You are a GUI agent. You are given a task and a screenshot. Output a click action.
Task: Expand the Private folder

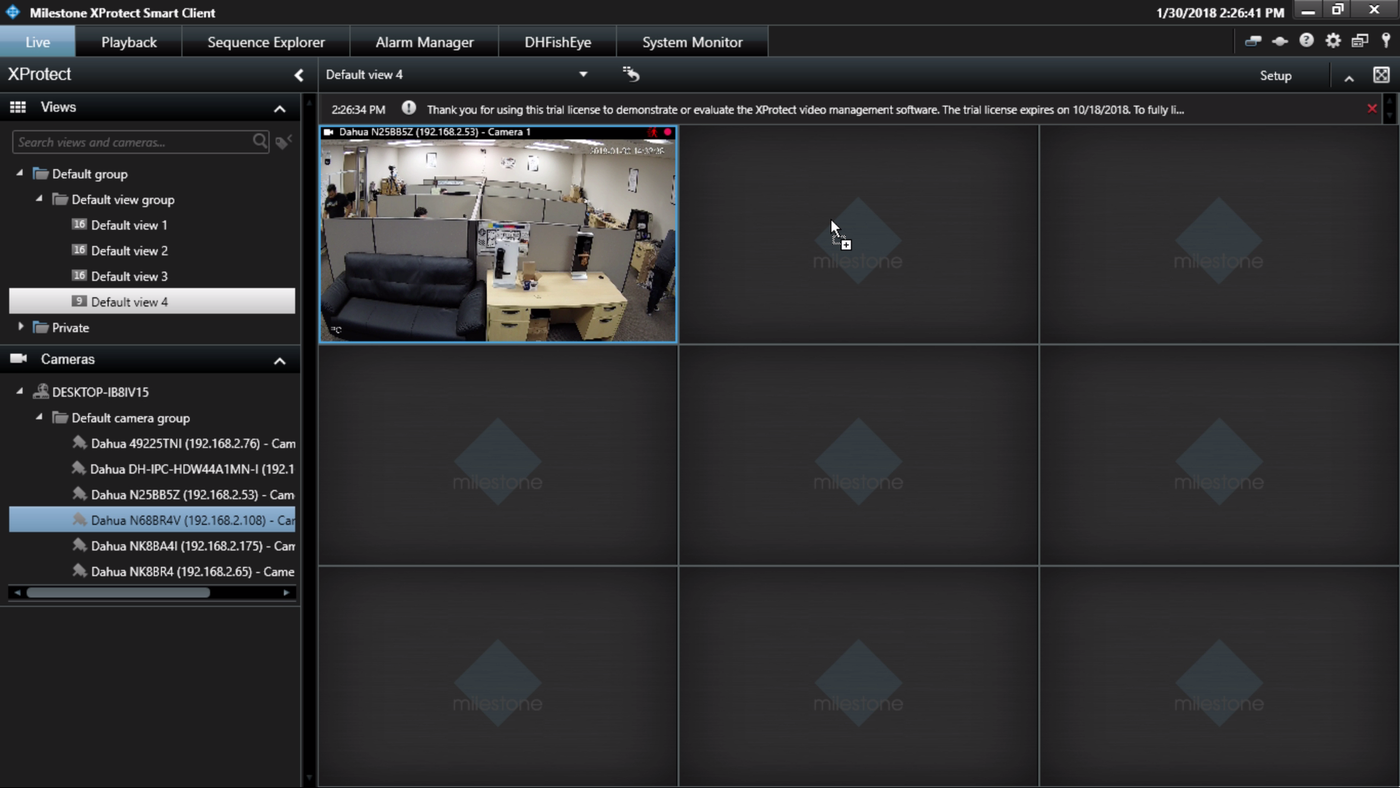click(21, 327)
